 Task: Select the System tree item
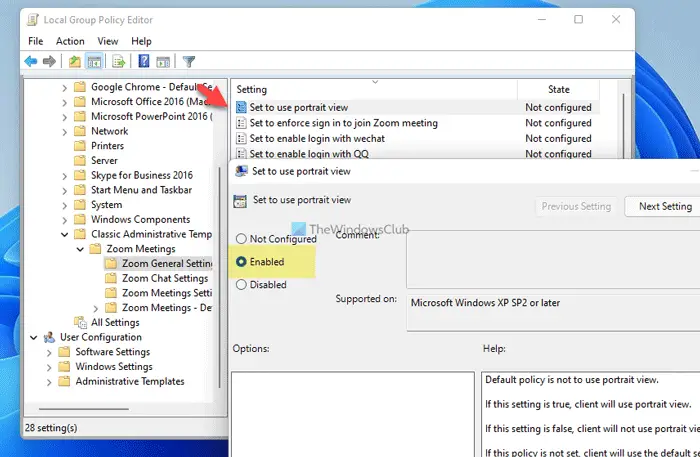[x=106, y=204]
